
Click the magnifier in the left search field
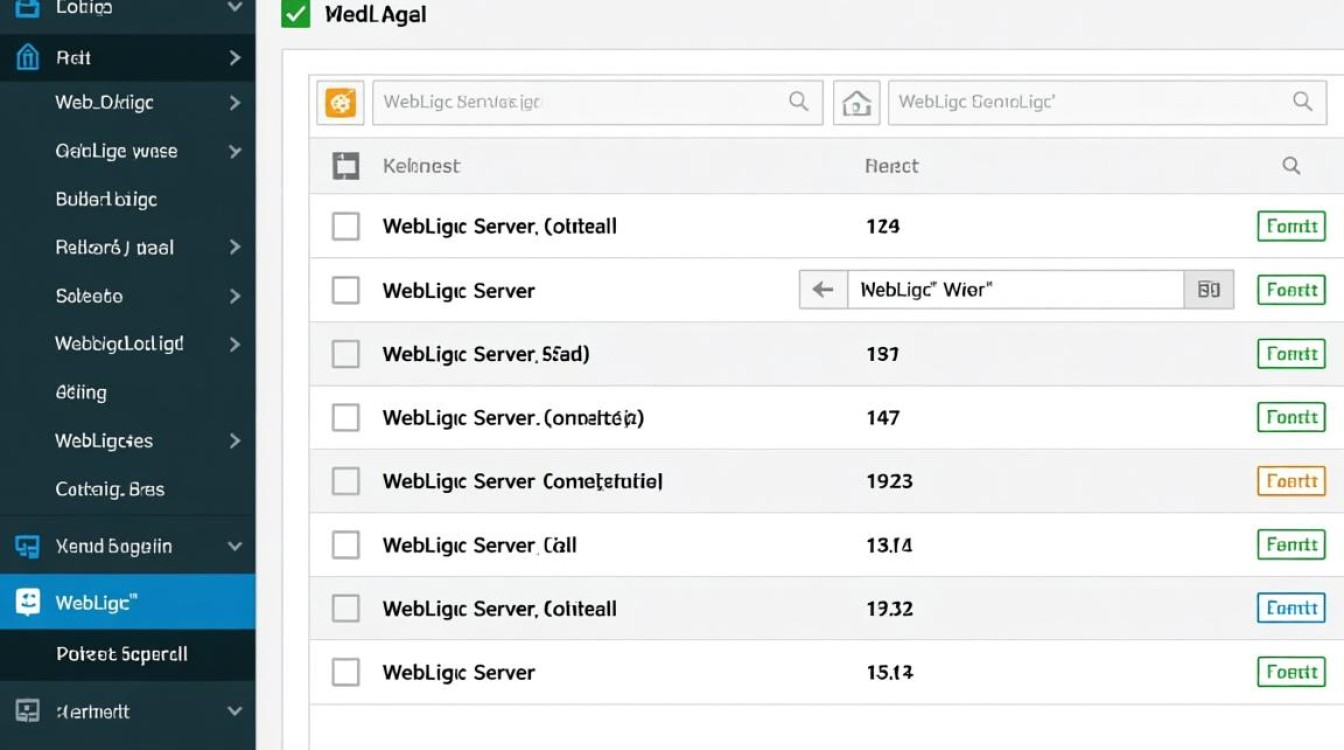click(798, 101)
